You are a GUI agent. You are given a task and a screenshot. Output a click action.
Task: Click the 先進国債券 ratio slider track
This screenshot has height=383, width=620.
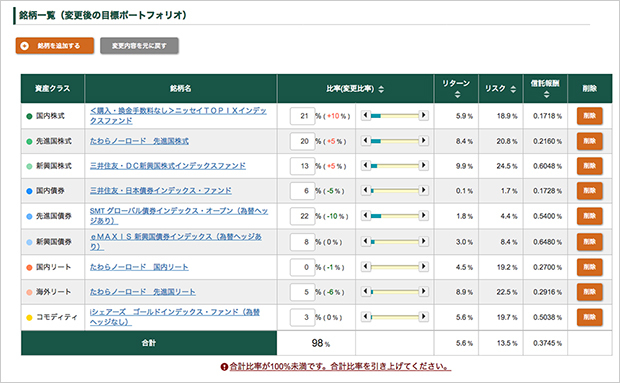click(x=395, y=216)
